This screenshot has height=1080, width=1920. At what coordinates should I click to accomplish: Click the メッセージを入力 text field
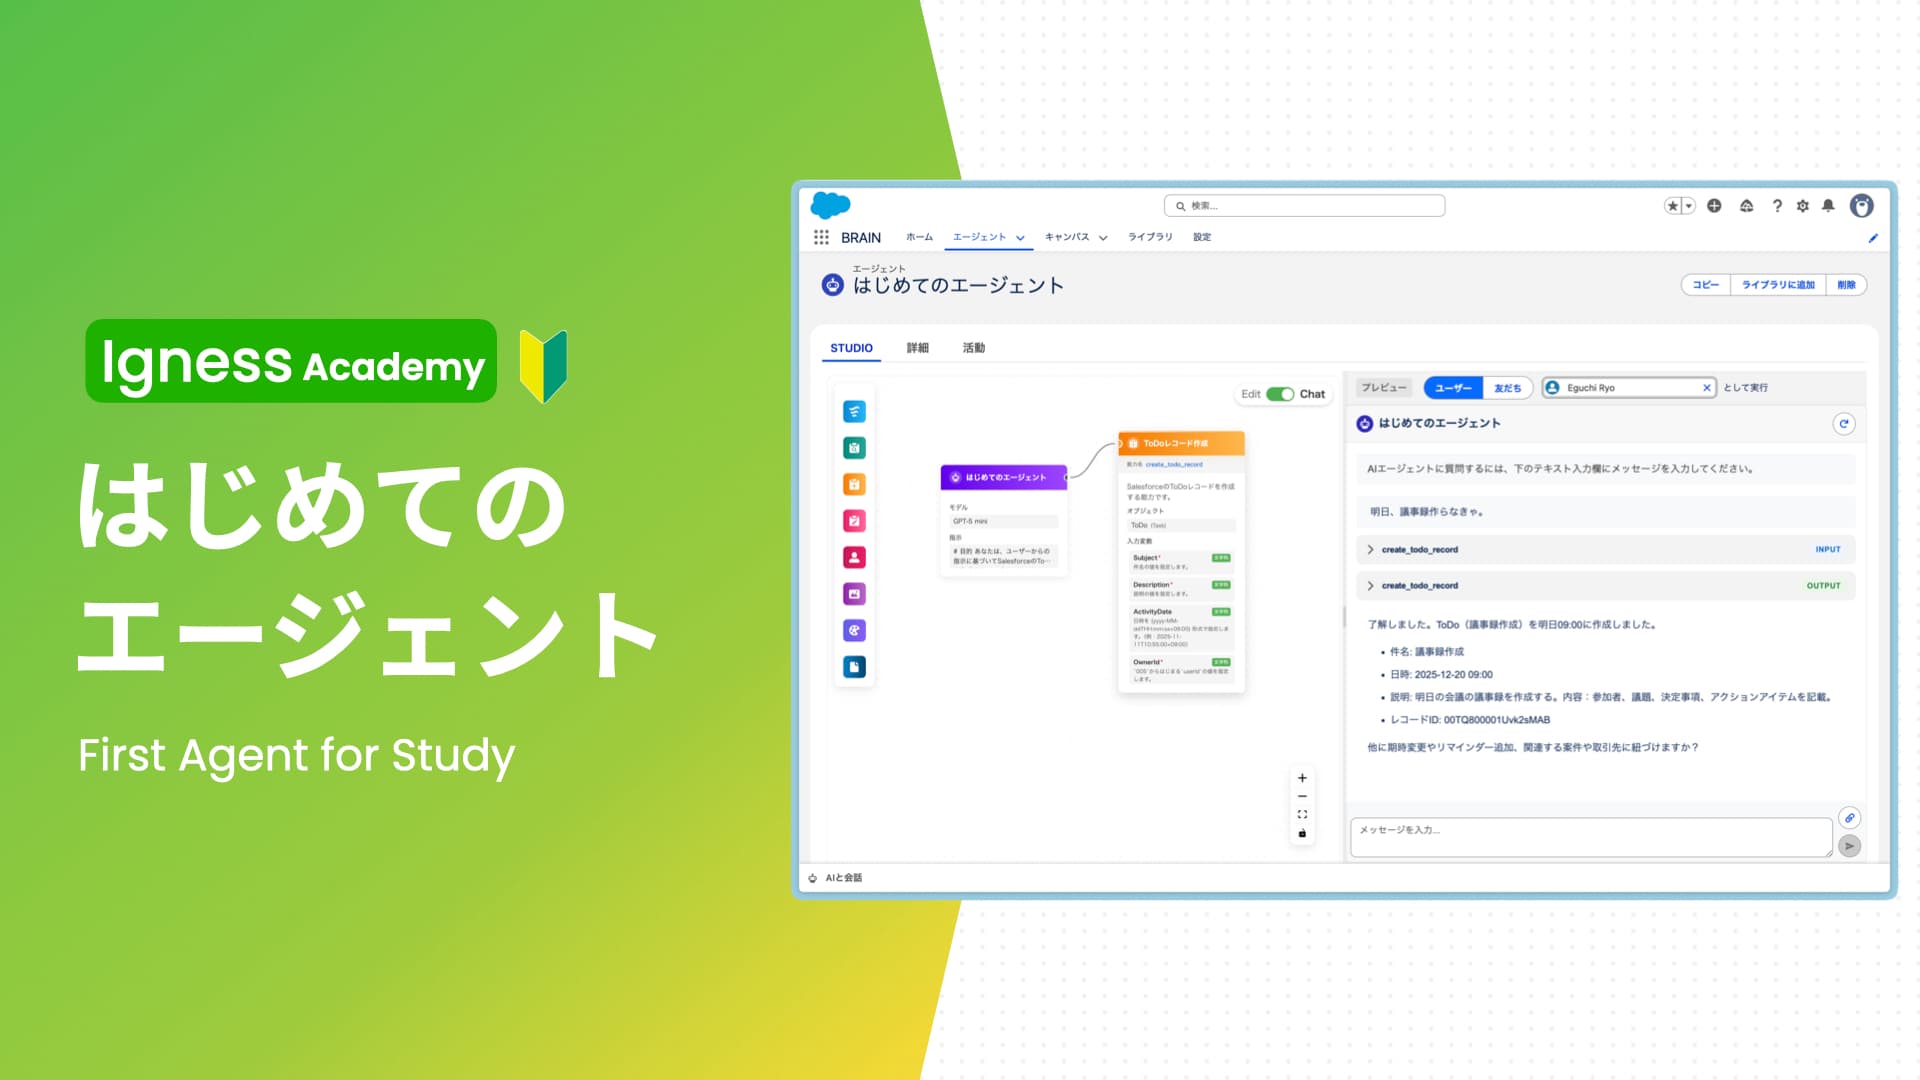pos(1590,837)
